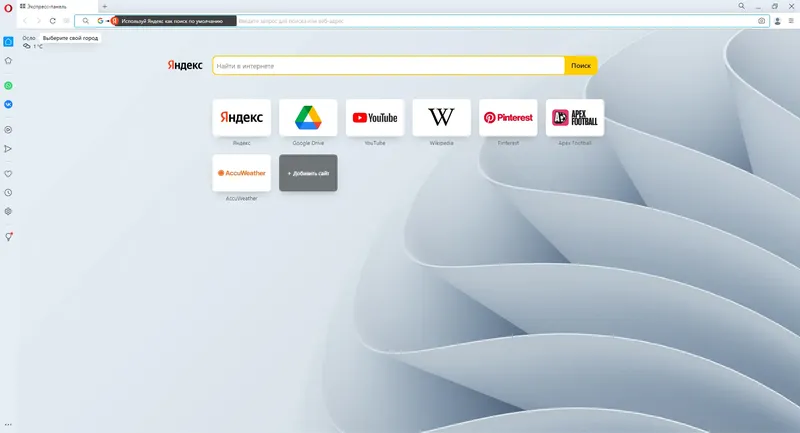Open the Apex Football speed dial tile
The height and width of the screenshot is (433, 800).
(575, 118)
